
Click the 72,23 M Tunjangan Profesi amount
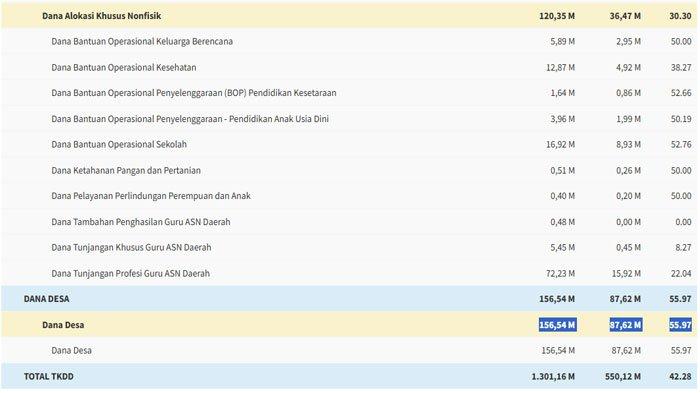pos(560,273)
